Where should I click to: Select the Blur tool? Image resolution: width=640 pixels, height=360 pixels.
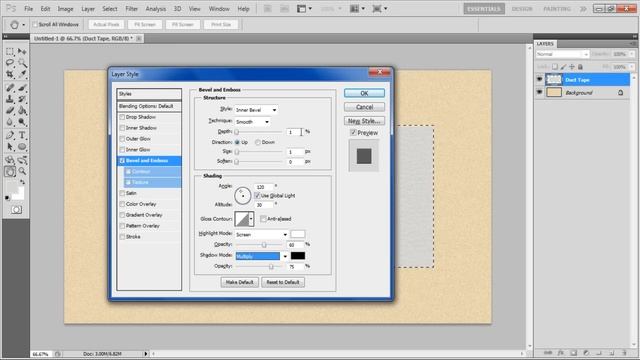[x=10, y=122]
